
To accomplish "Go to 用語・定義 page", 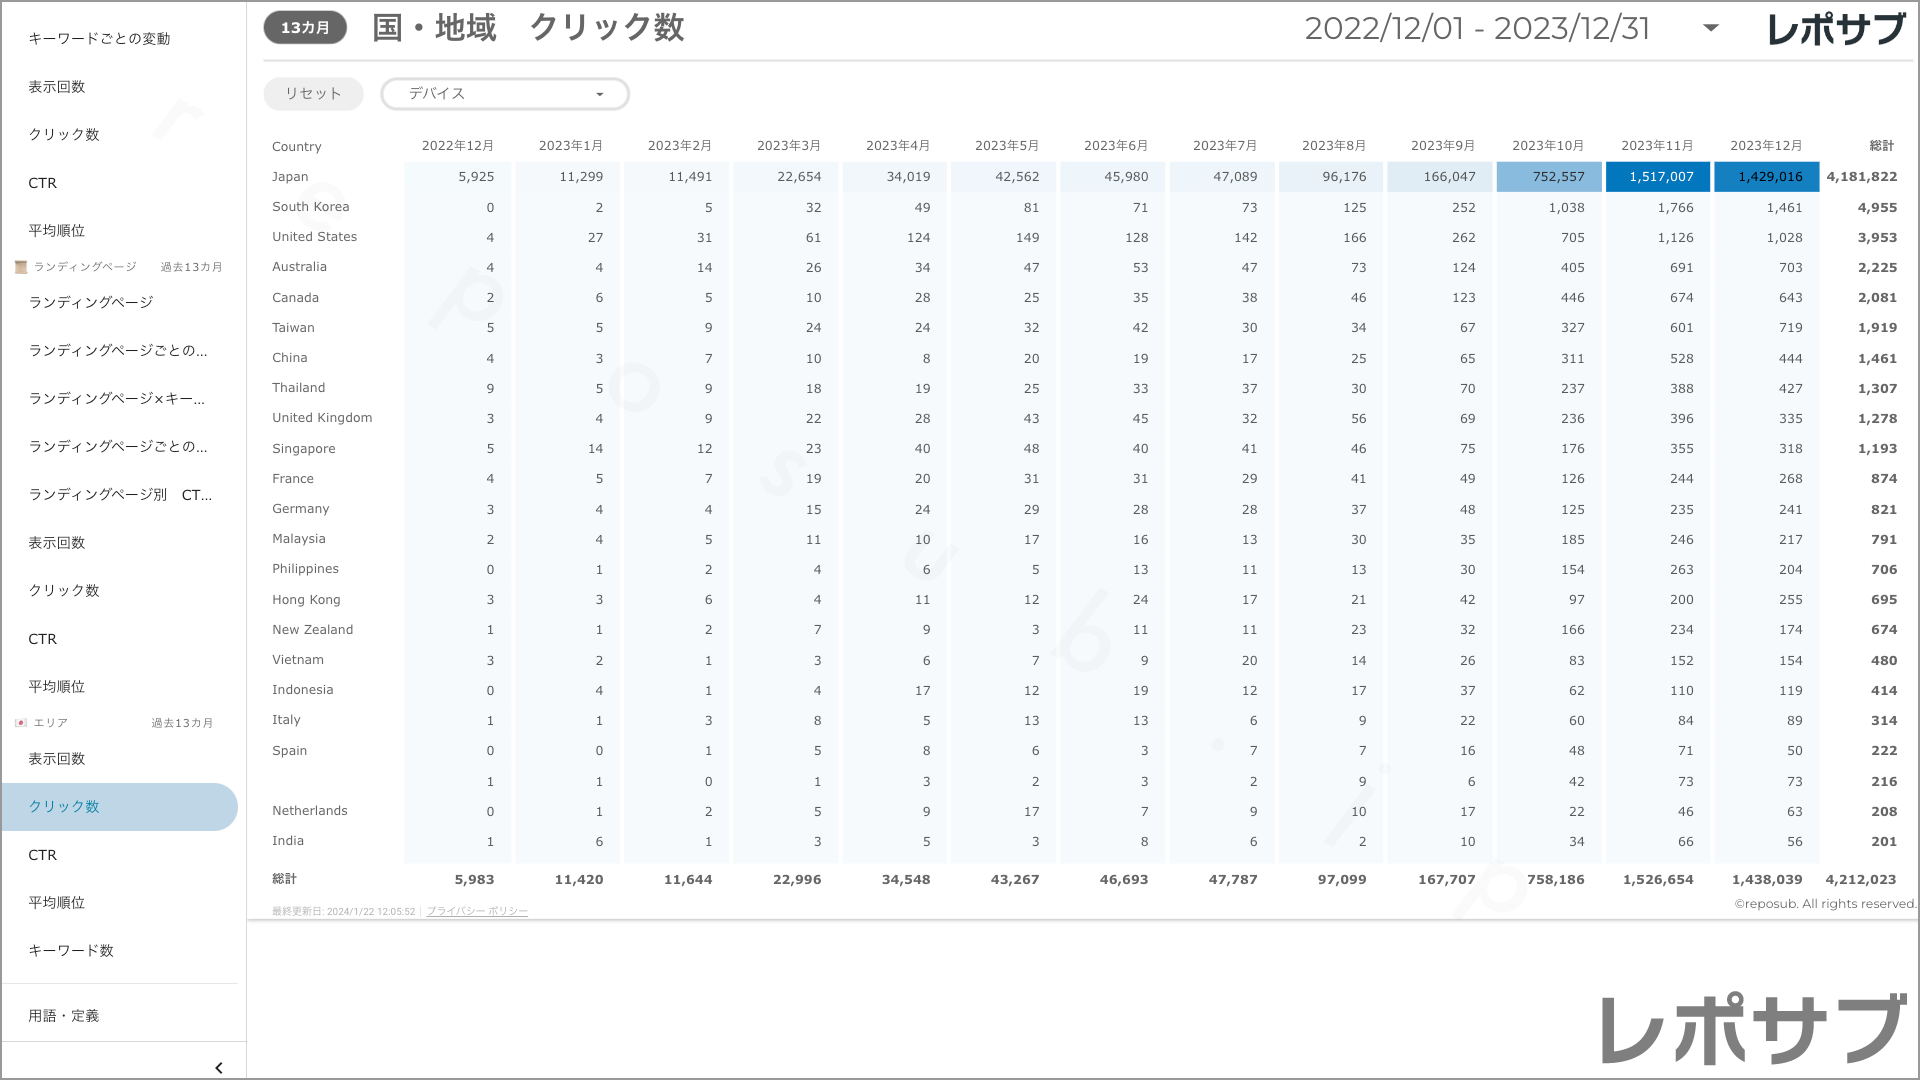I will [x=63, y=1015].
